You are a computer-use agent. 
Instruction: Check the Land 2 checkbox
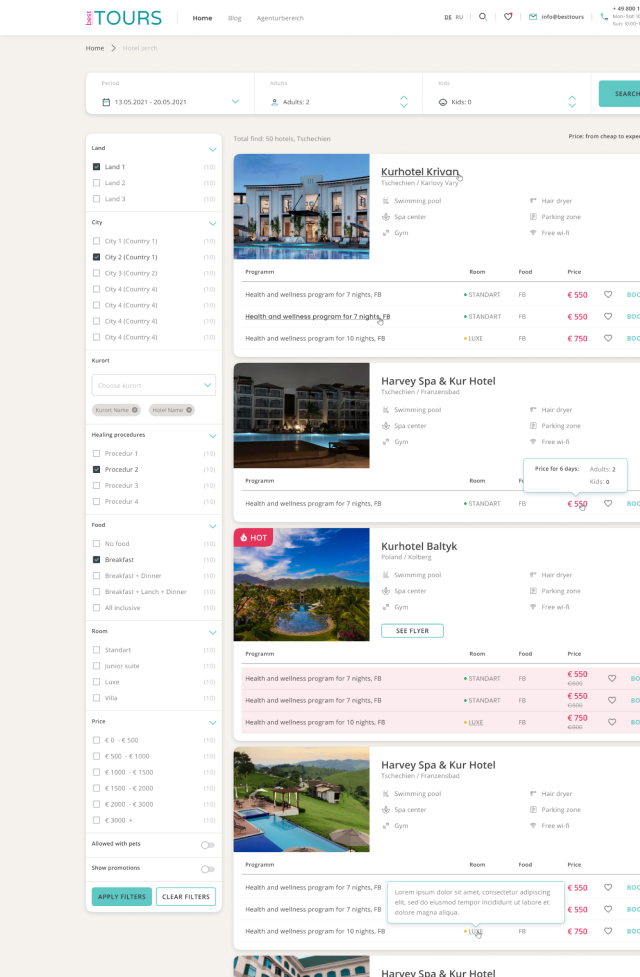[96, 183]
